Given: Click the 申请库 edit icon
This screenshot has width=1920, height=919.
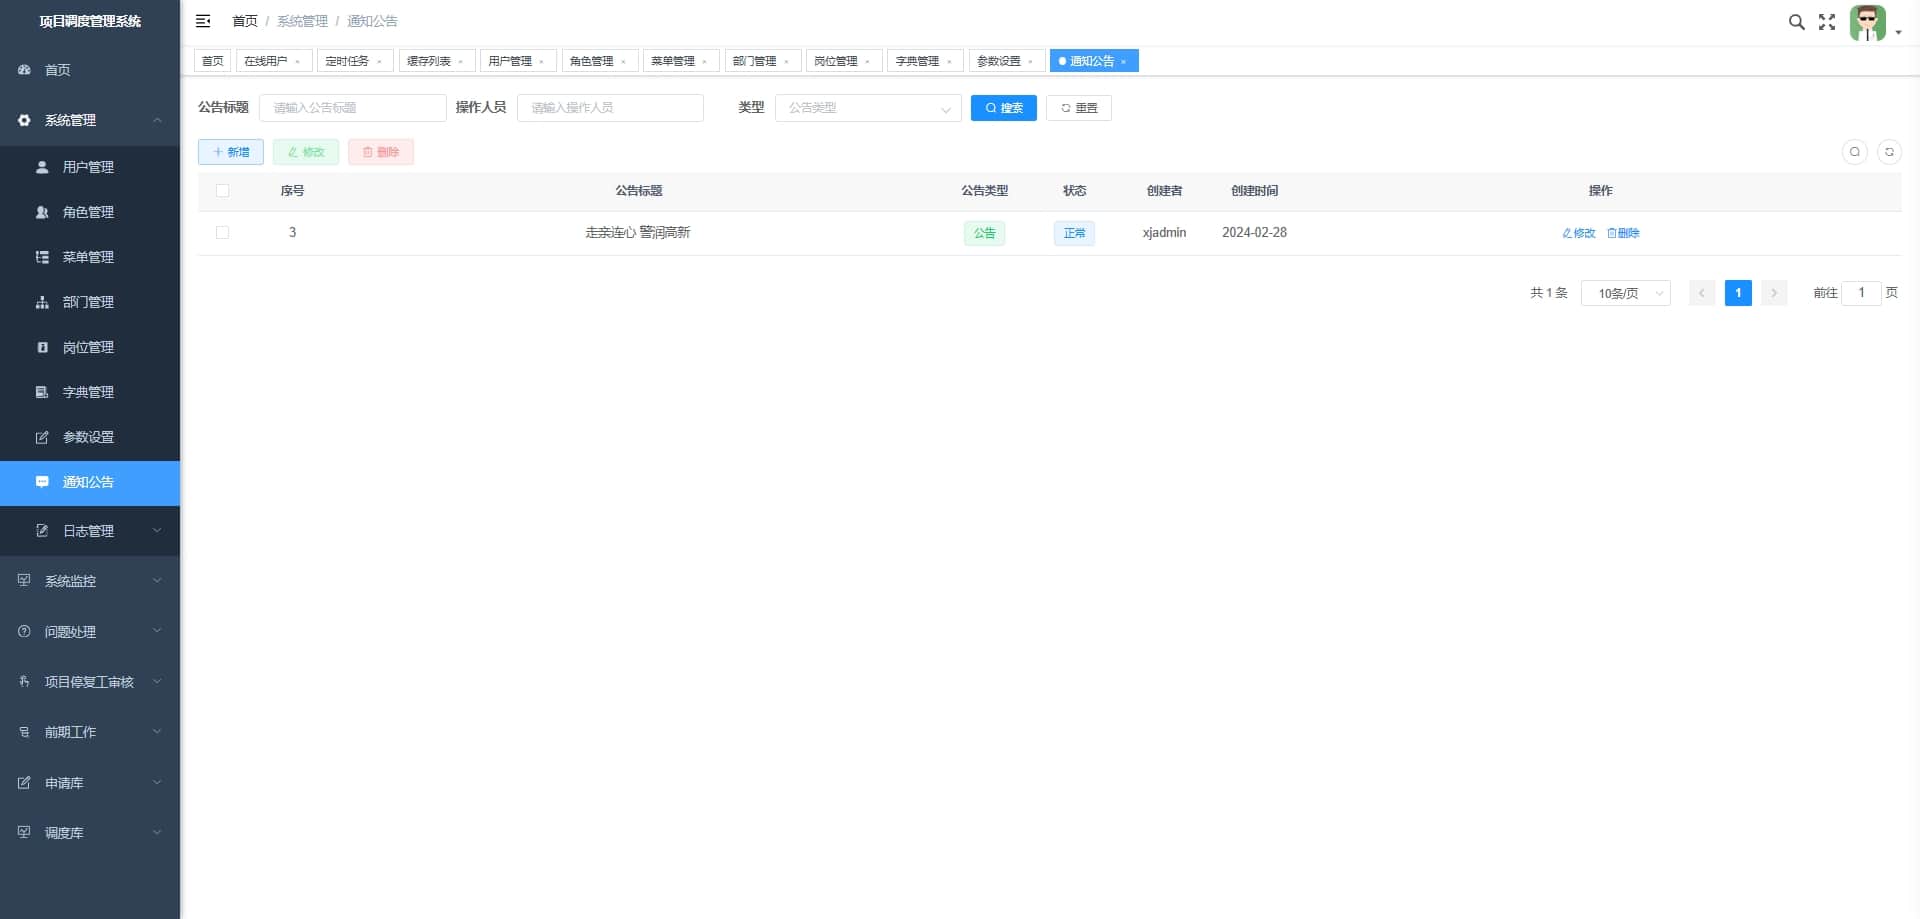Looking at the screenshot, I should (24, 783).
